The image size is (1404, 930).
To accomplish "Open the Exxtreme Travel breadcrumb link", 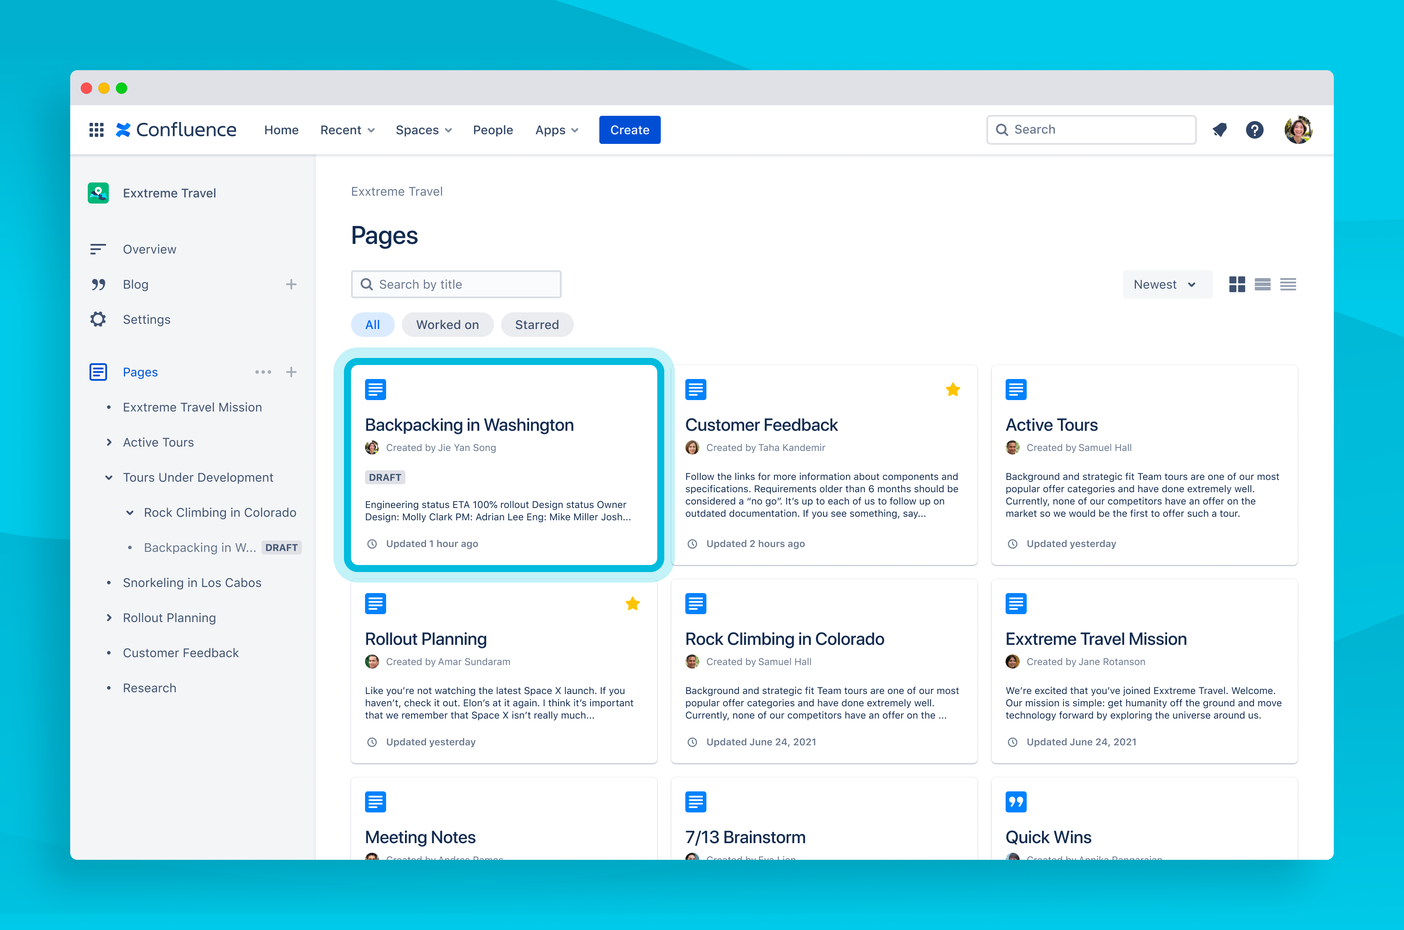I will click(397, 192).
